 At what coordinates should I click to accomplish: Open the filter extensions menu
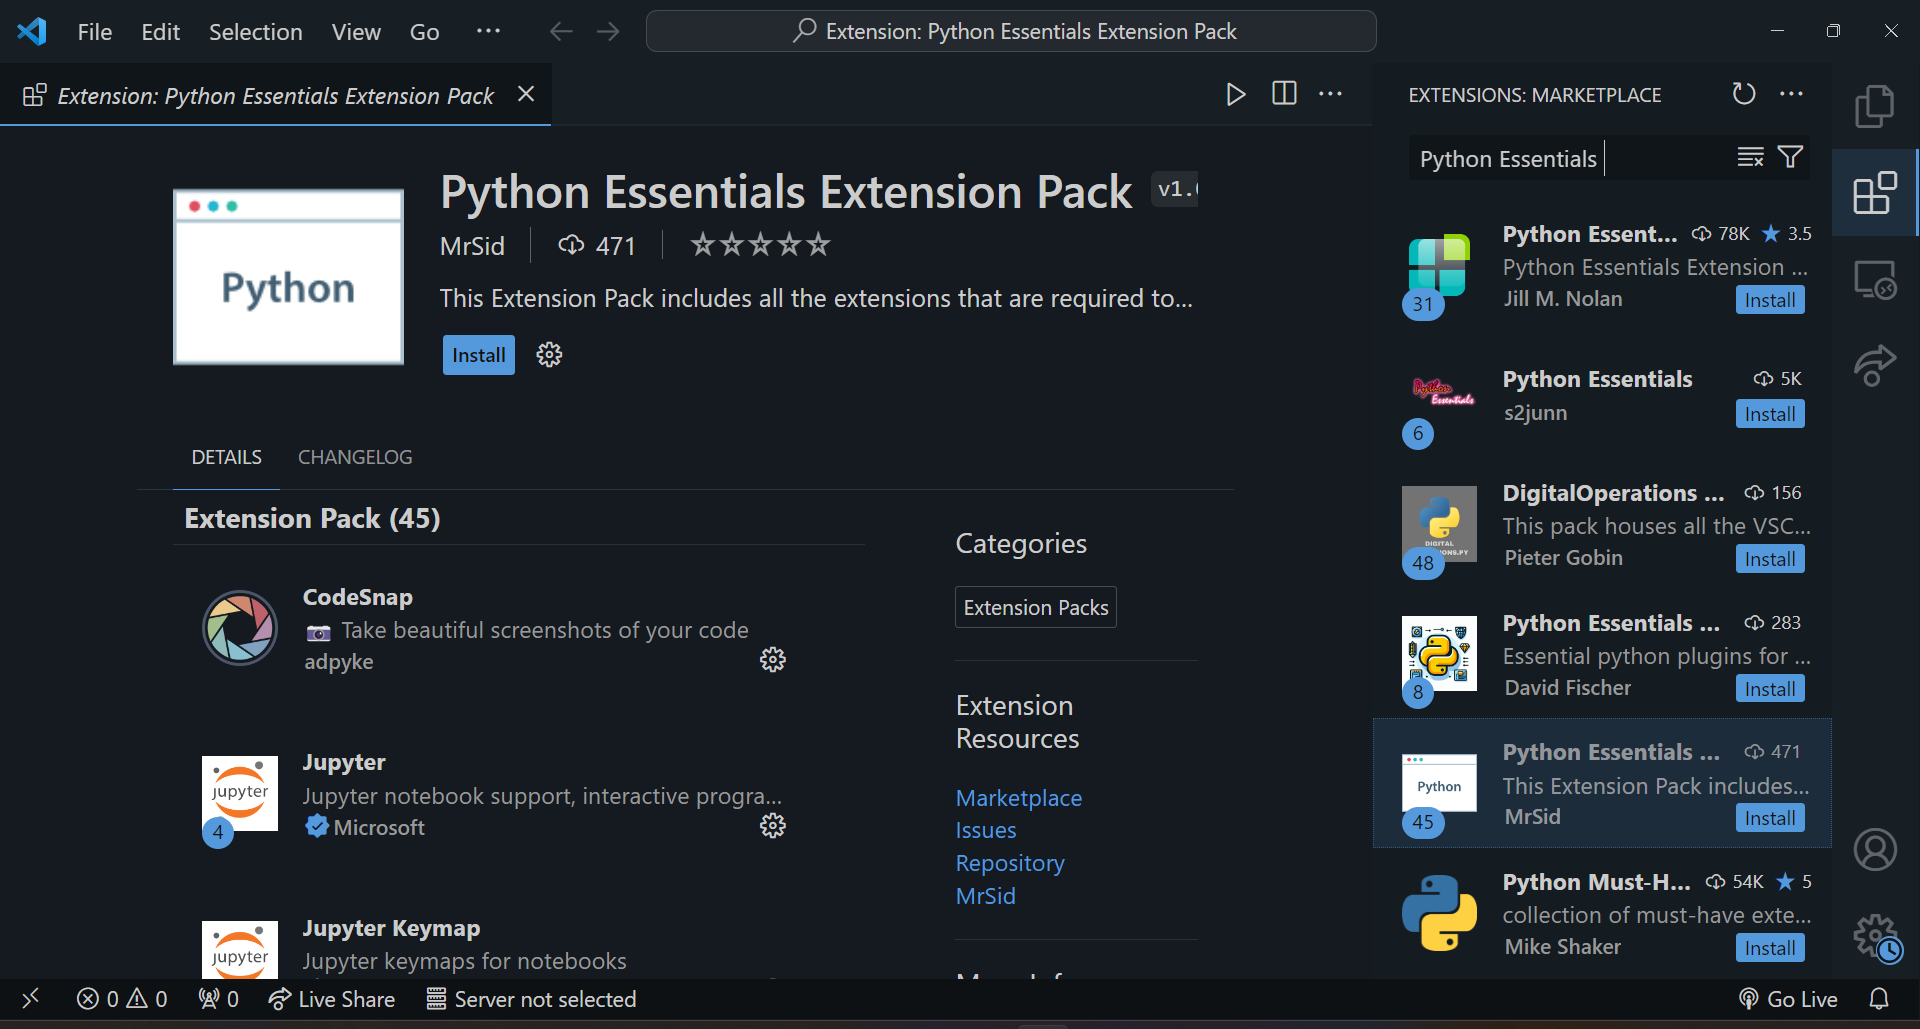click(x=1790, y=157)
